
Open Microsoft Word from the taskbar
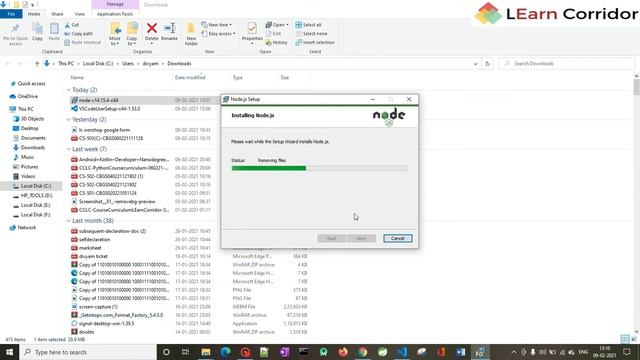click(x=461, y=352)
